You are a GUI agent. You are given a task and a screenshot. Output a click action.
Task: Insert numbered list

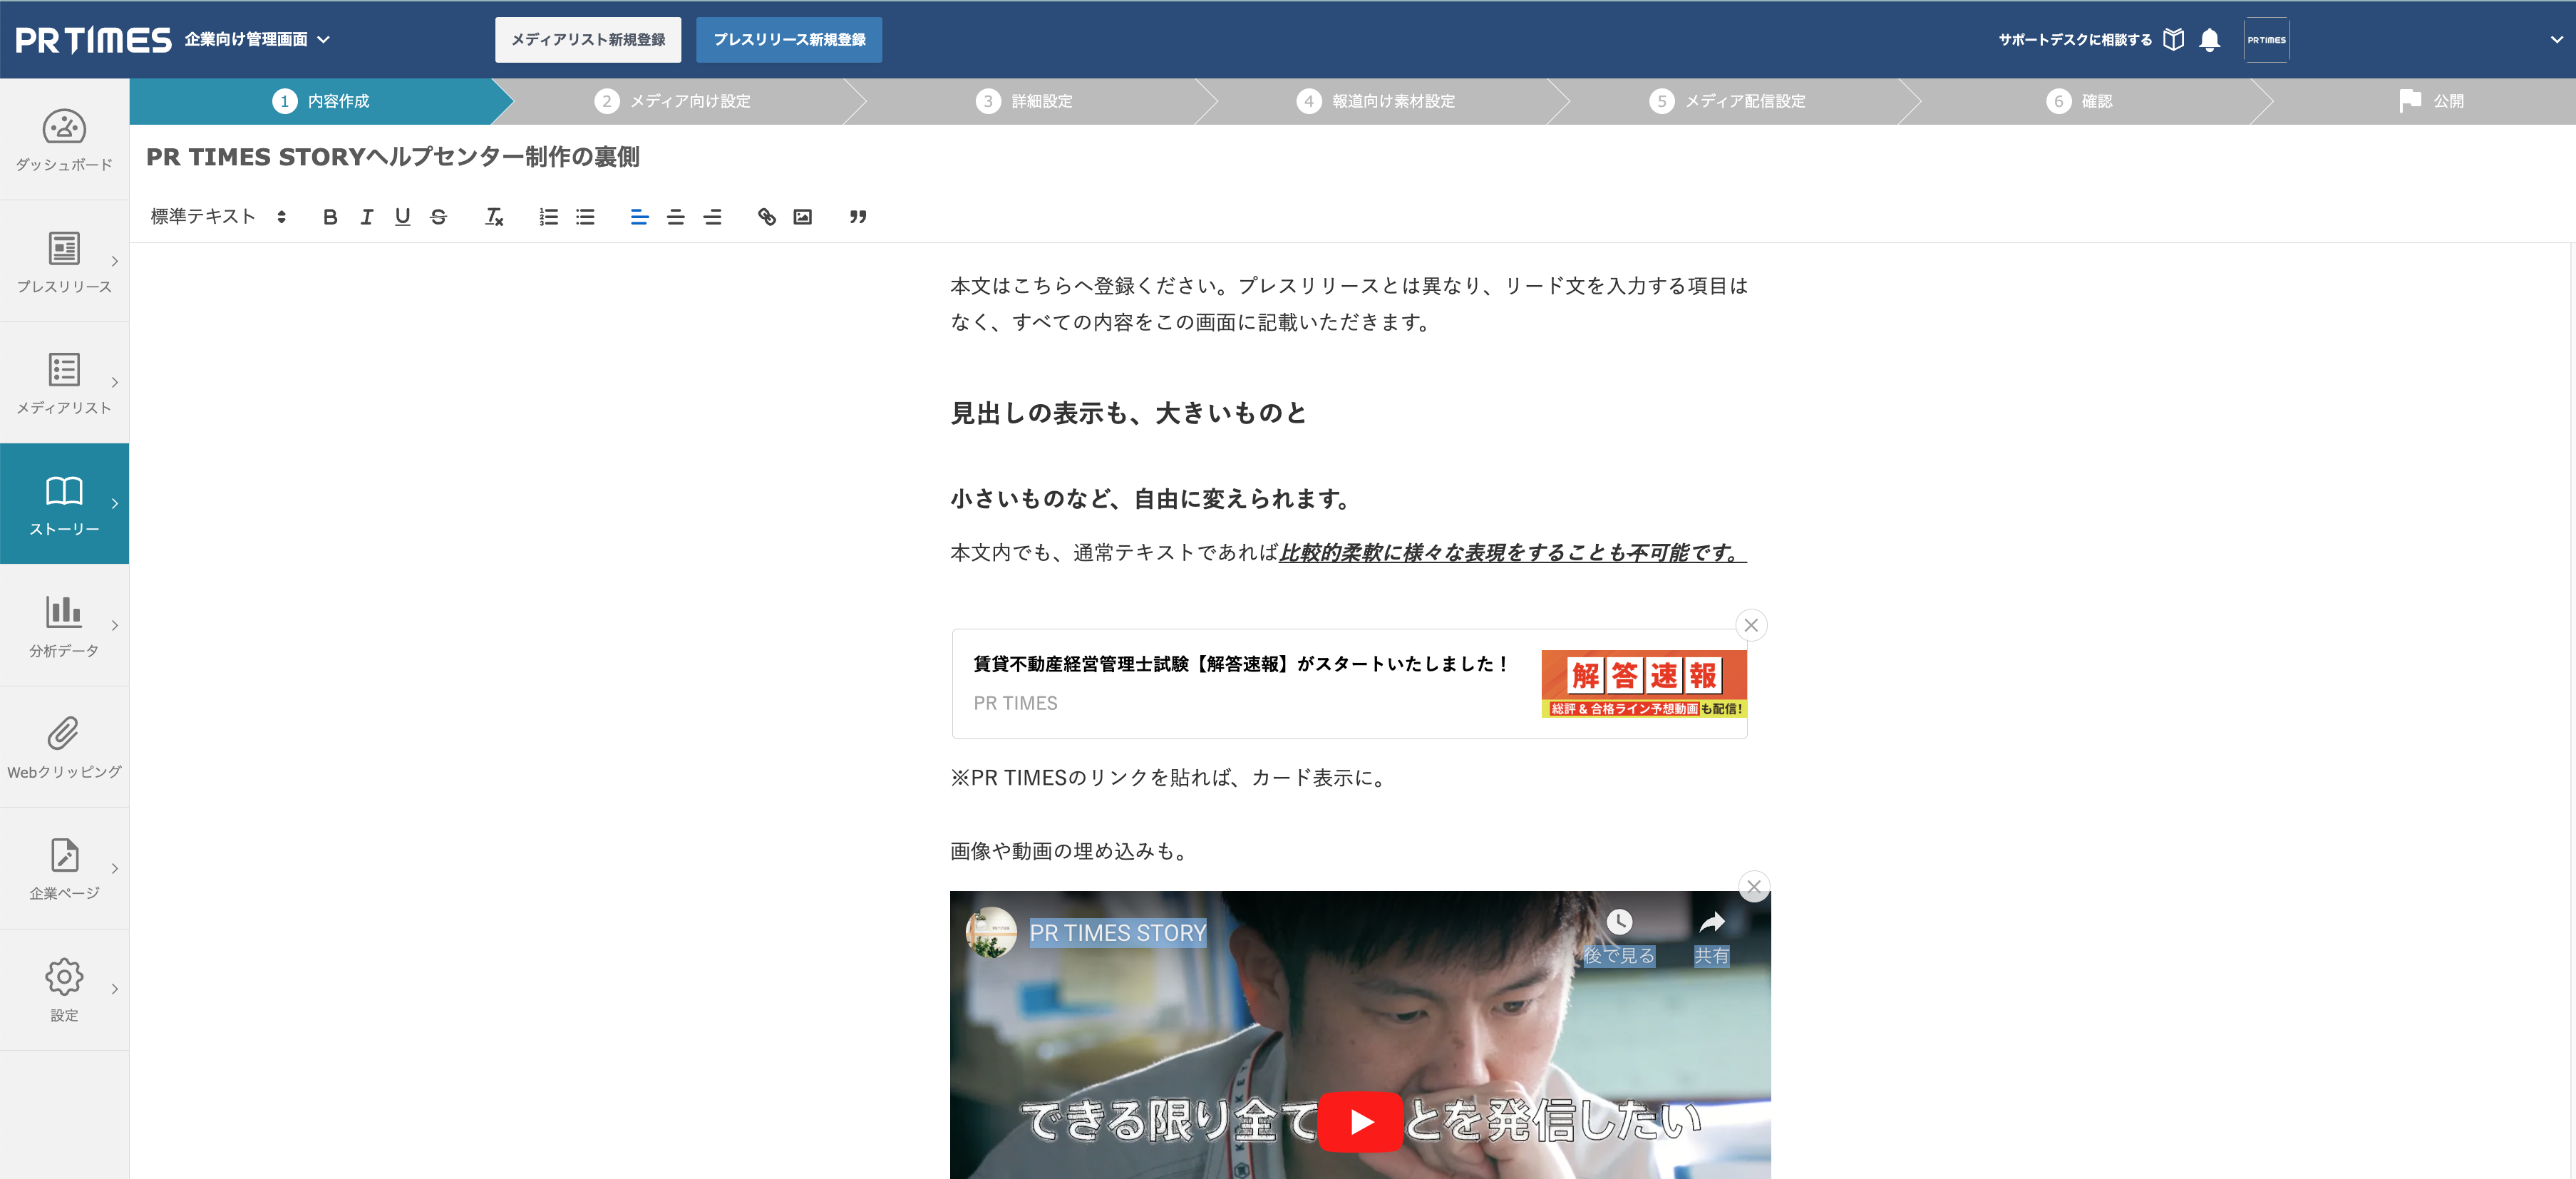(x=549, y=217)
